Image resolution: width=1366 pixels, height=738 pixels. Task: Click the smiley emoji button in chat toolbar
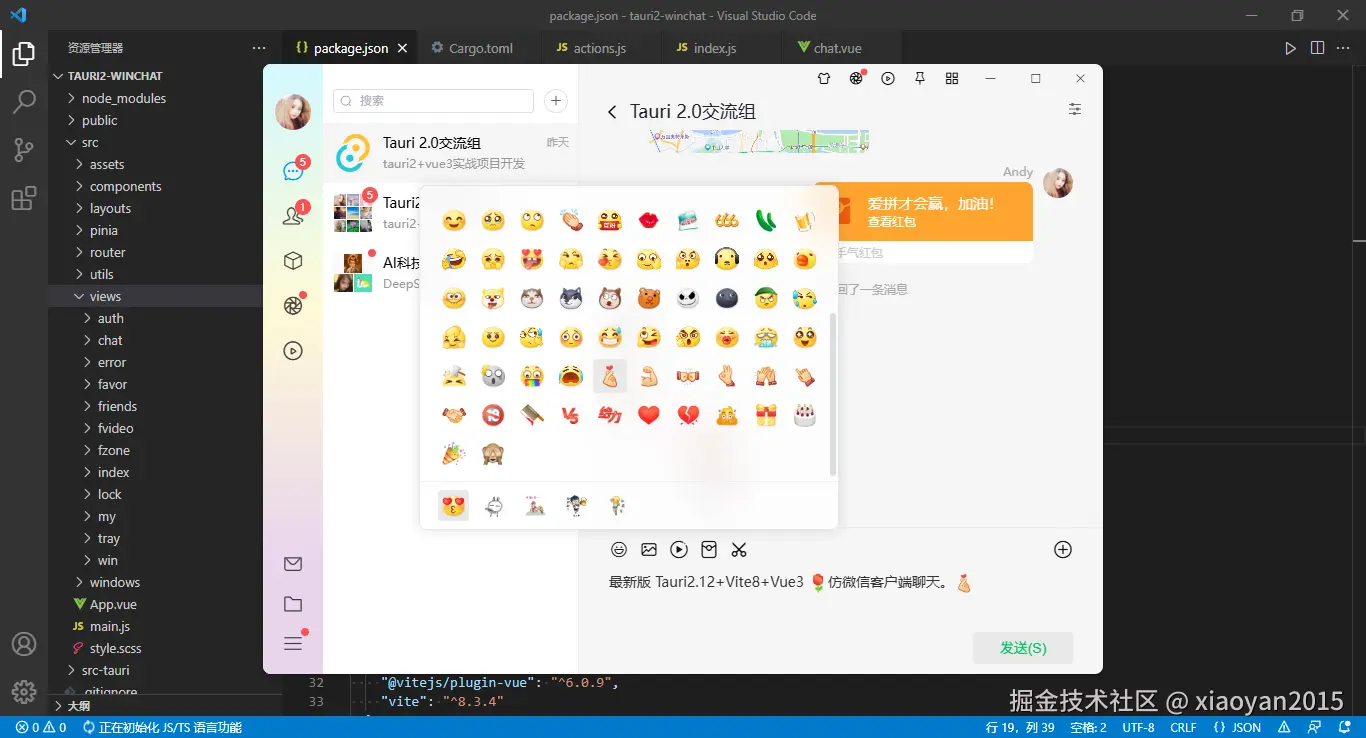[619, 549]
